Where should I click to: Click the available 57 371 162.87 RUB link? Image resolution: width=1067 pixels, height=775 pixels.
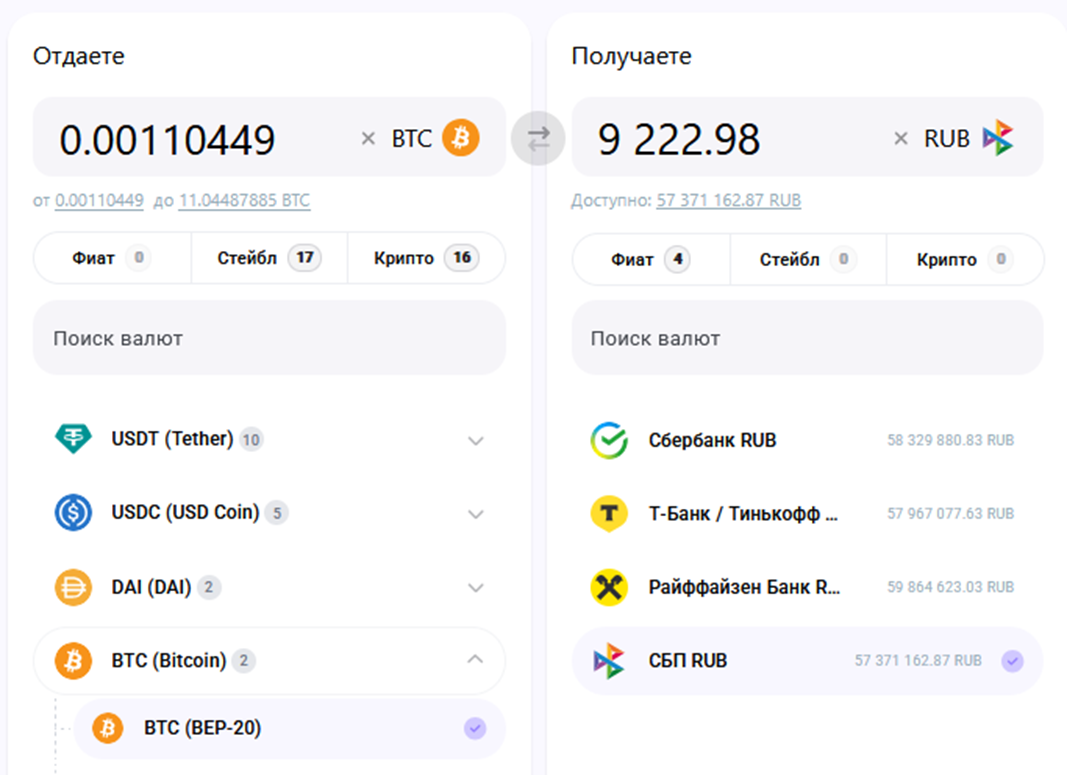tap(728, 201)
